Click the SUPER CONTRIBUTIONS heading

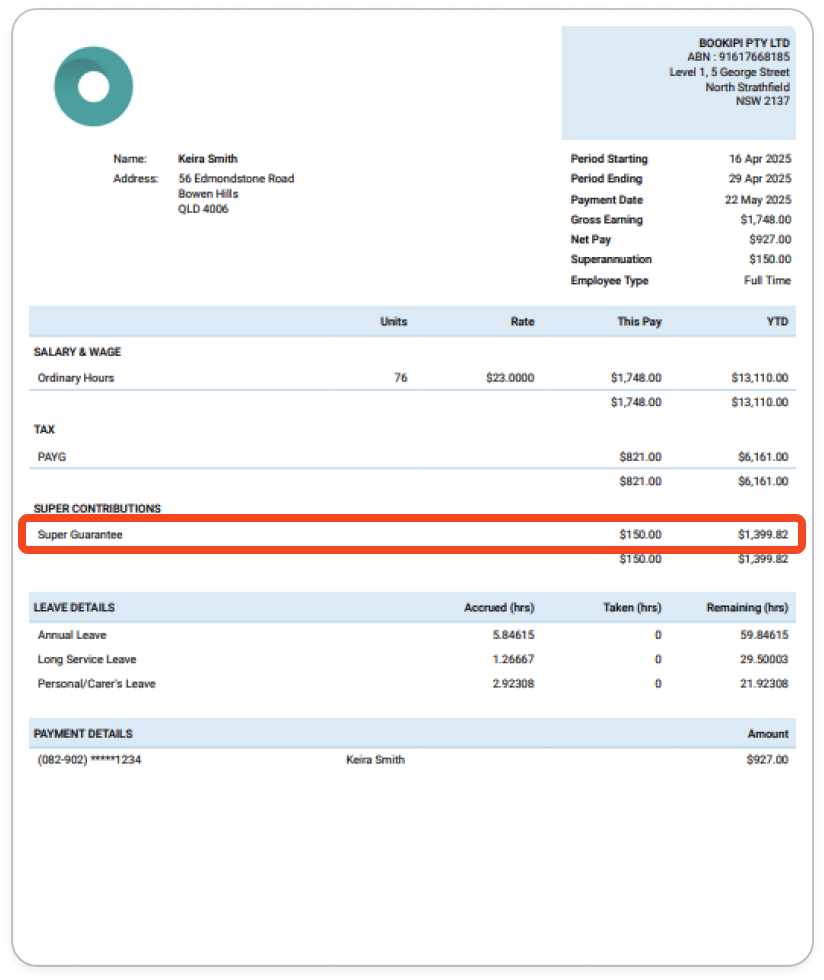(x=95, y=508)
